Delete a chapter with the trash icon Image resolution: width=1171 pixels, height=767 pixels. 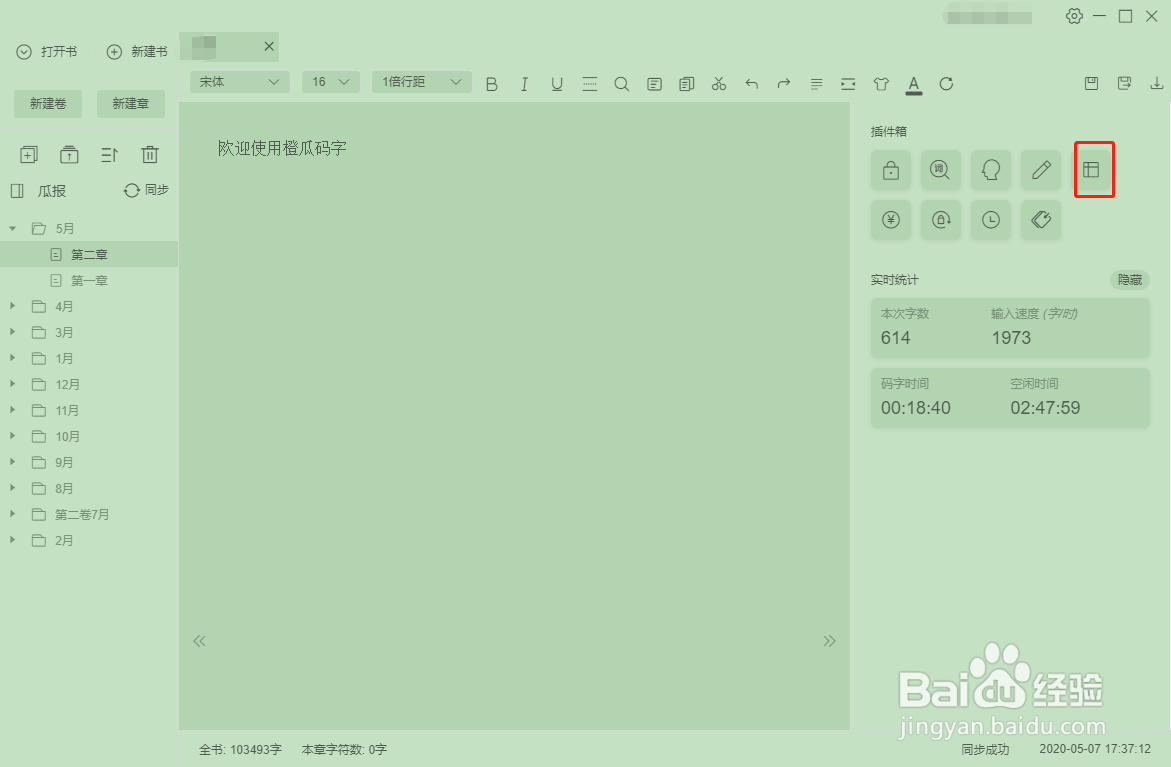[150, 154]
